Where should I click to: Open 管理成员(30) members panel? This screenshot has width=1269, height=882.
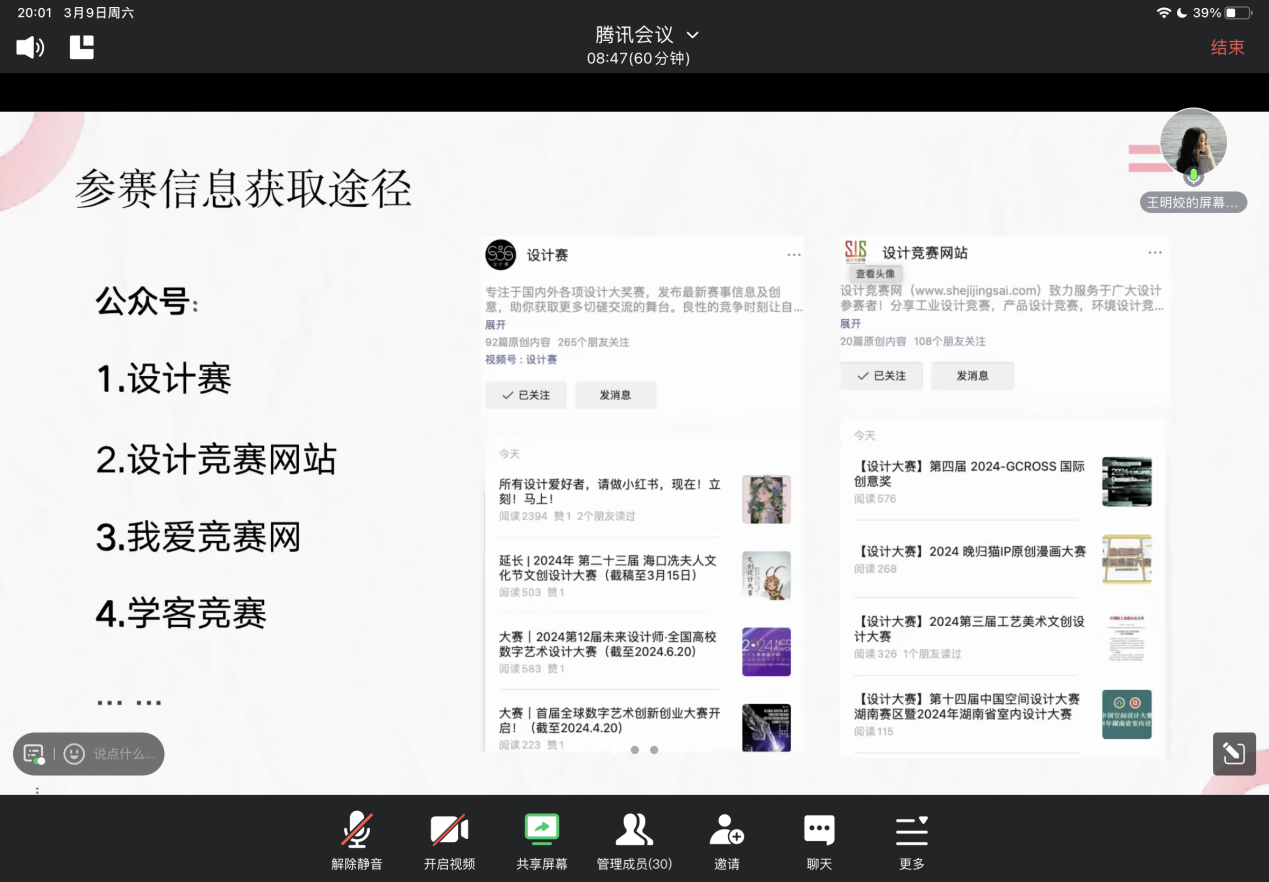pyautogui.click(x=634, y=840)
